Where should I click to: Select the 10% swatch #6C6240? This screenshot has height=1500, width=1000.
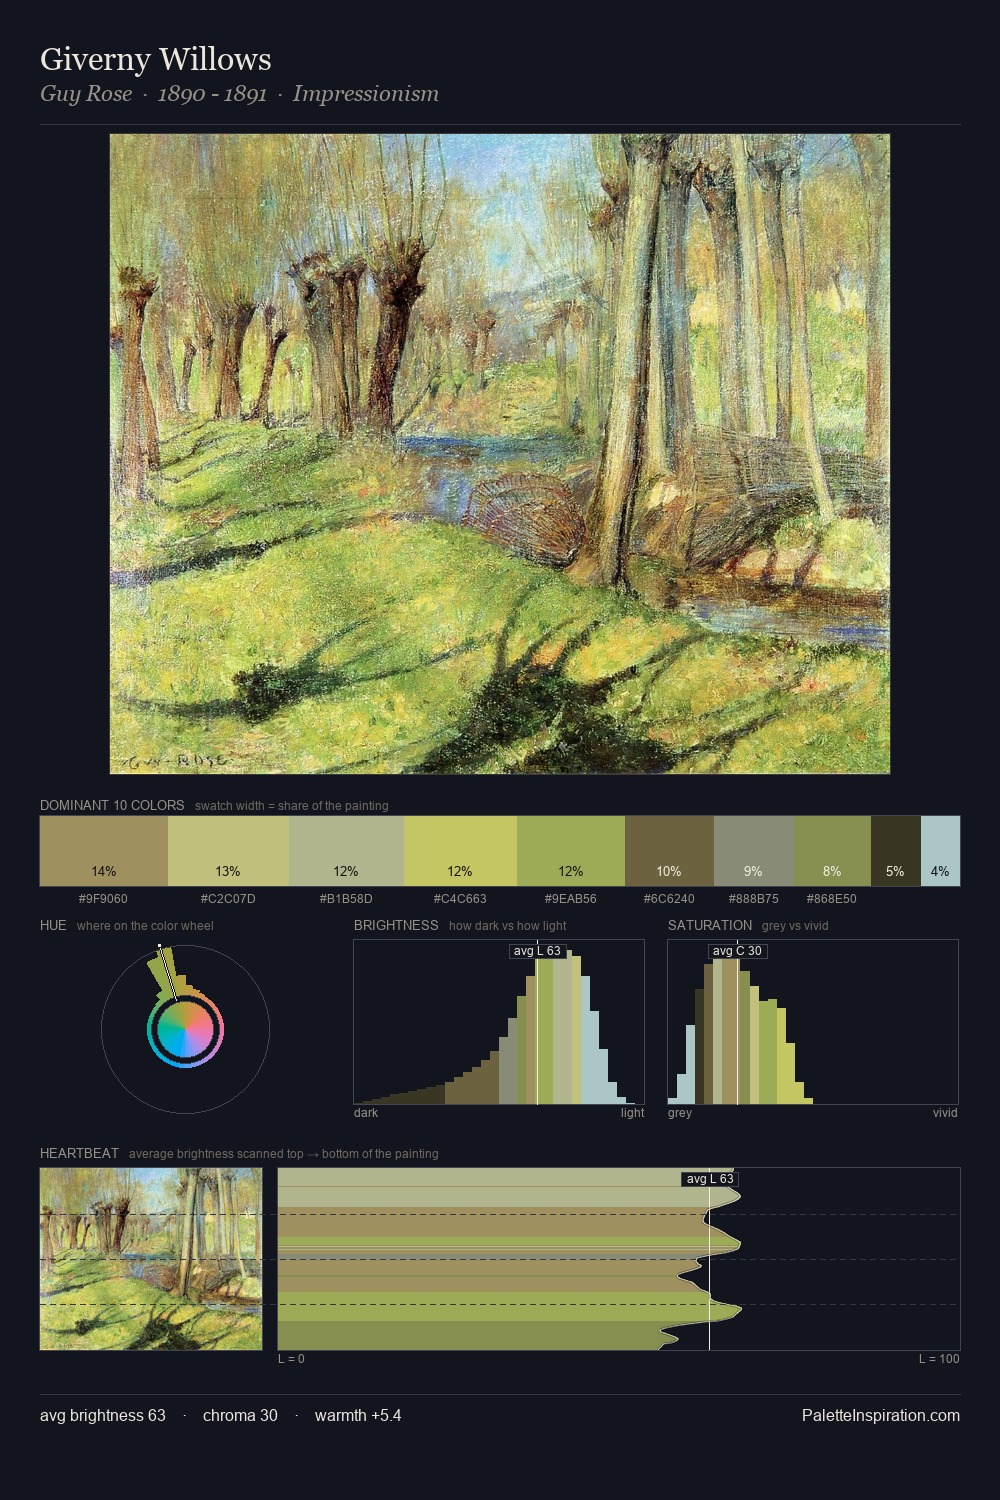[669, 851]
